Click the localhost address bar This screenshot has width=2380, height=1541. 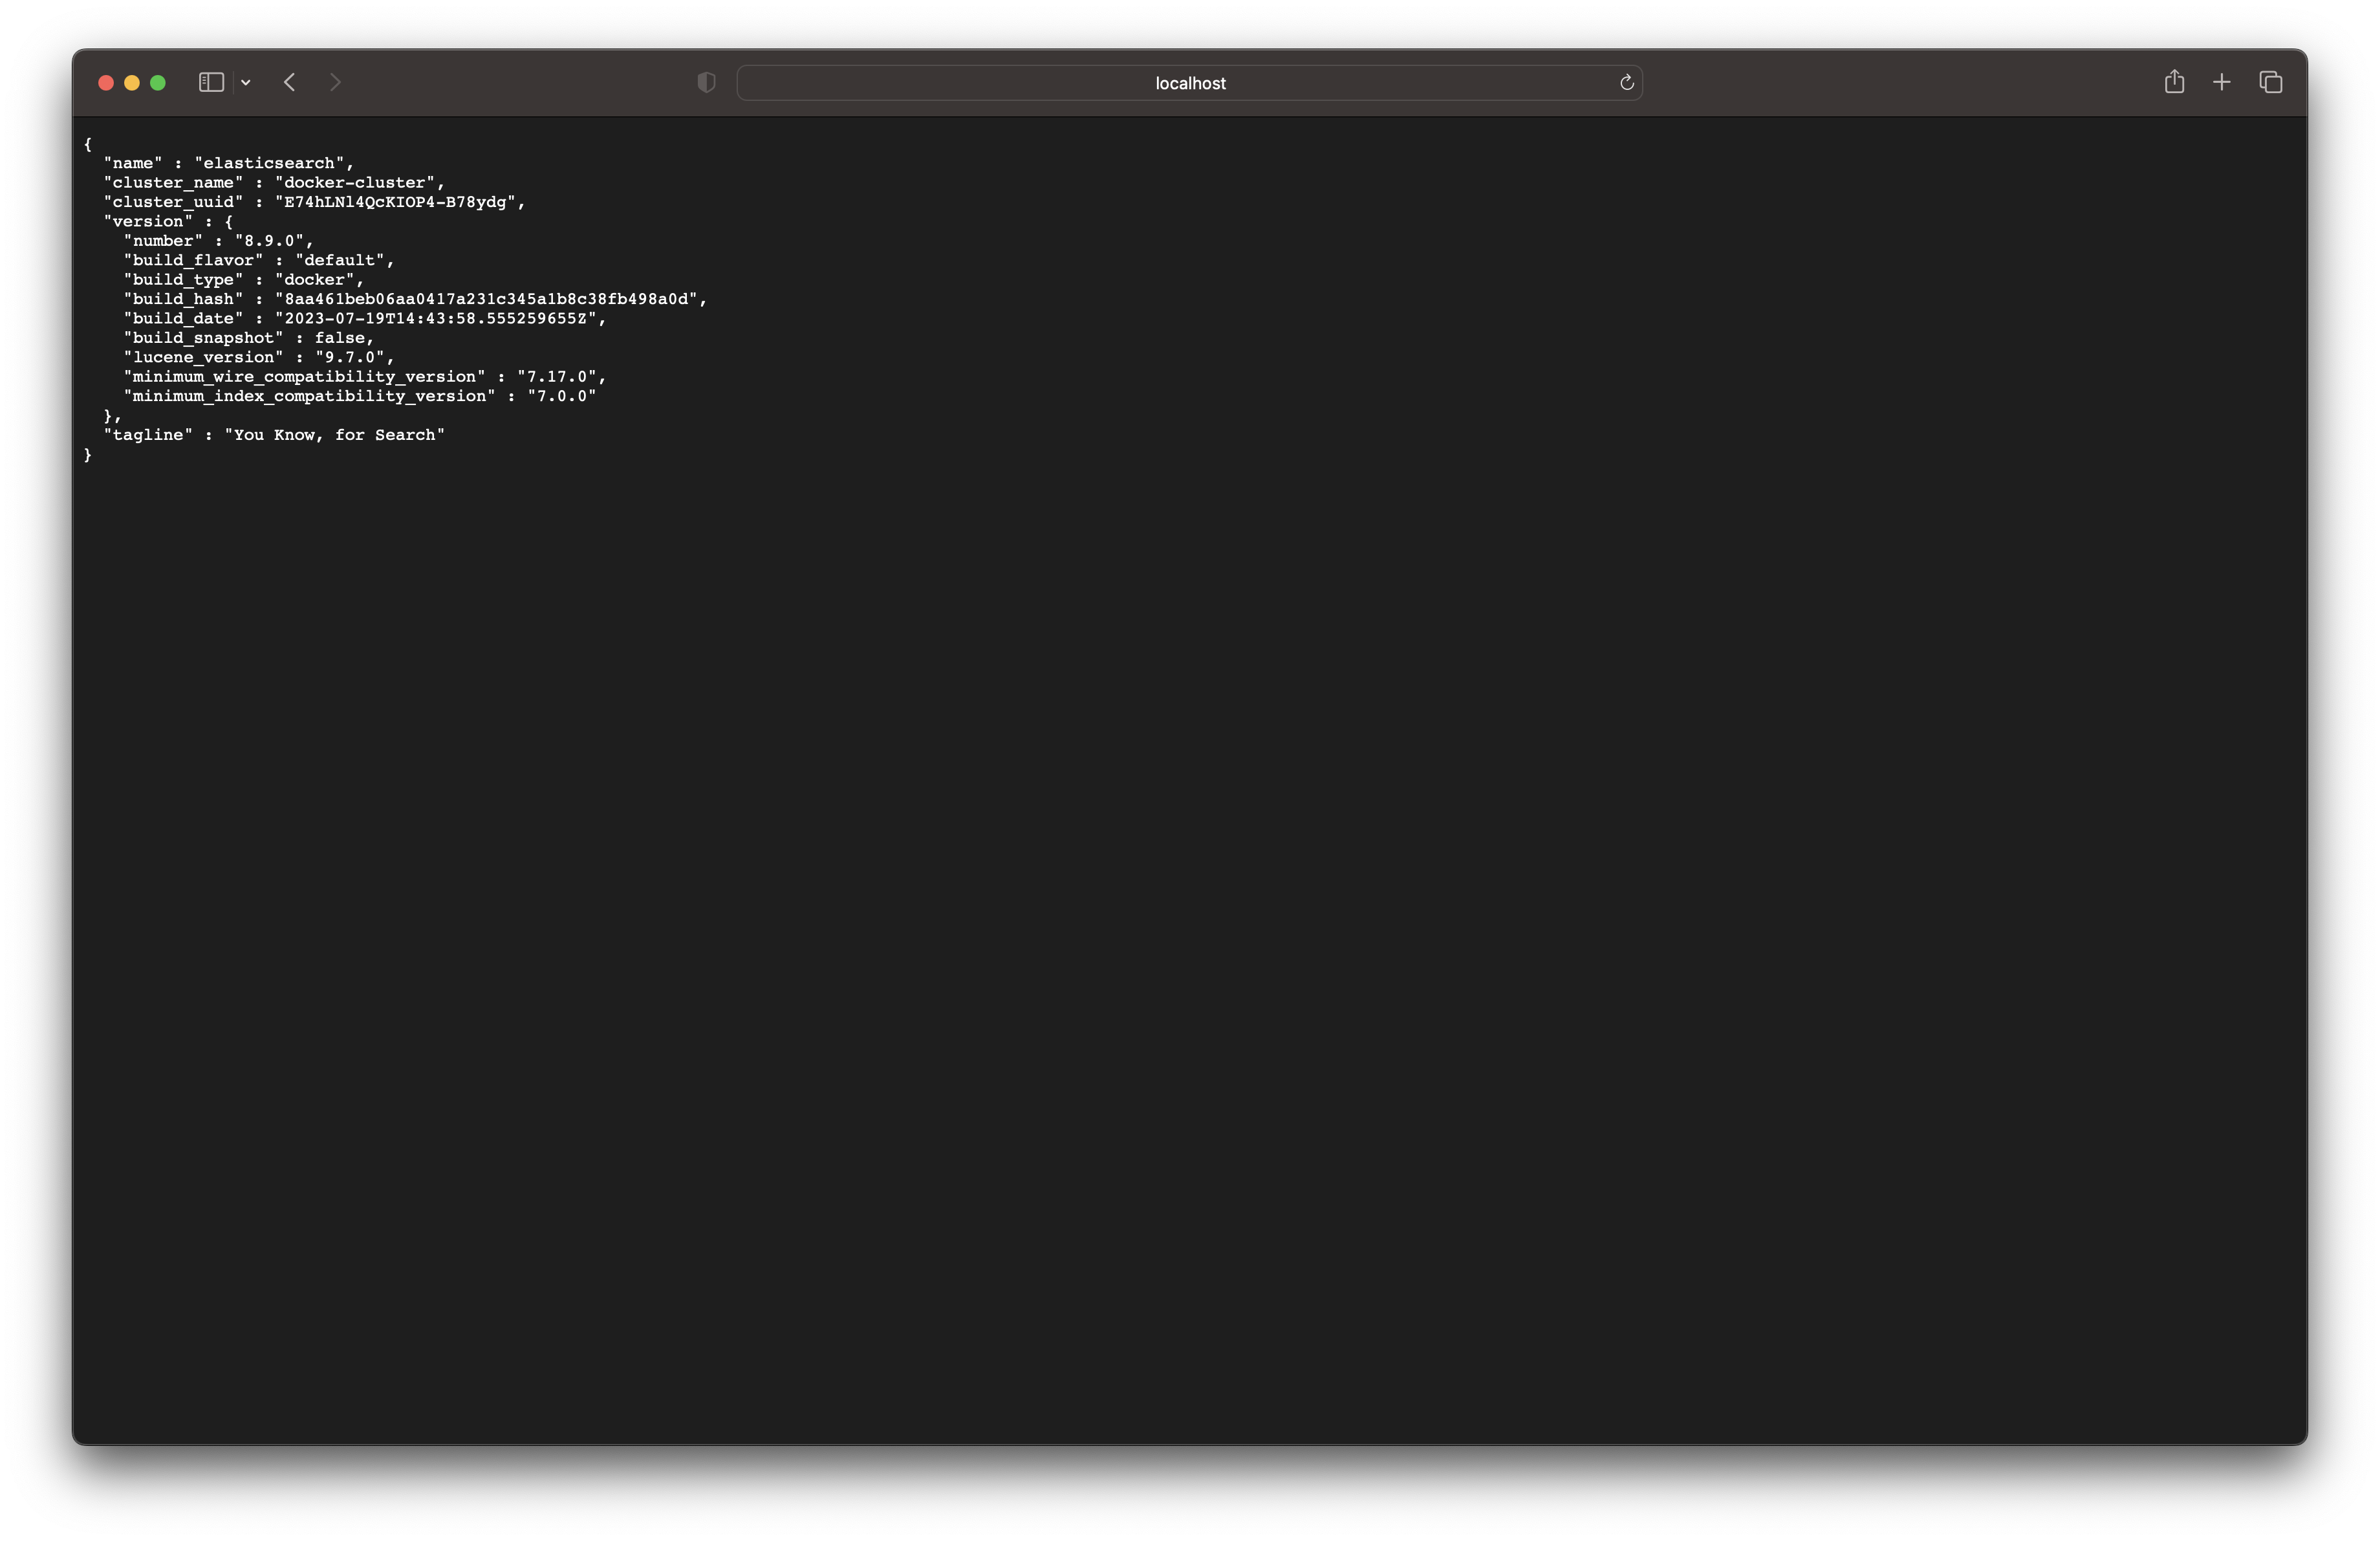[1189, 83]
